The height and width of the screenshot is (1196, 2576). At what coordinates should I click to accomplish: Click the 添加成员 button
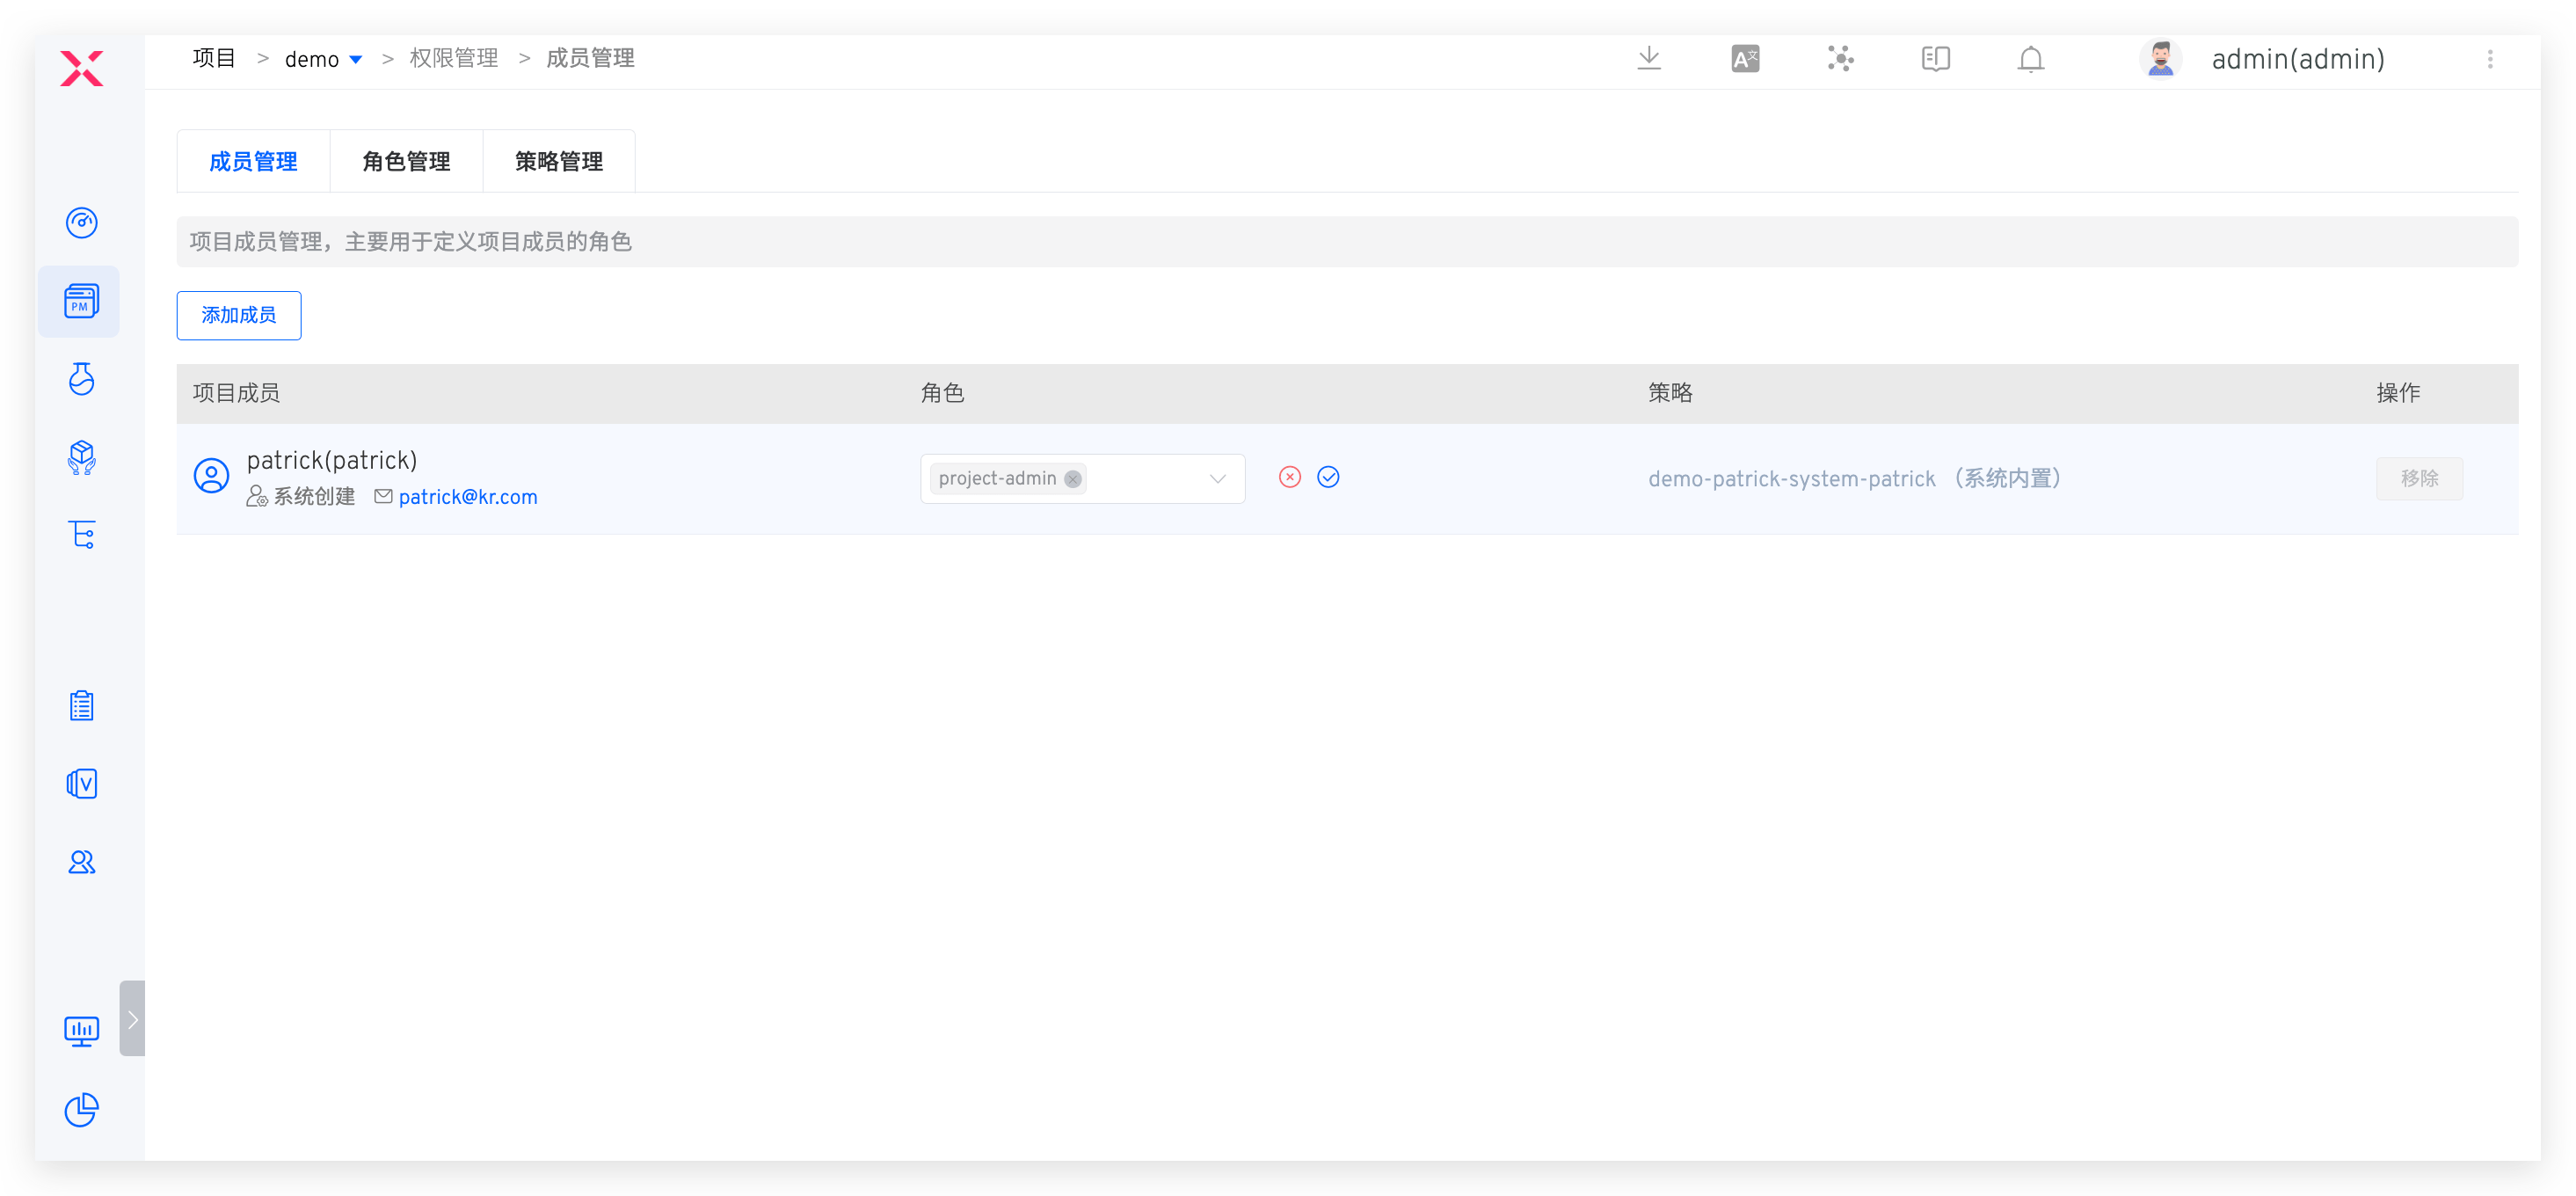pyautogui.click(x=239, y=315)
